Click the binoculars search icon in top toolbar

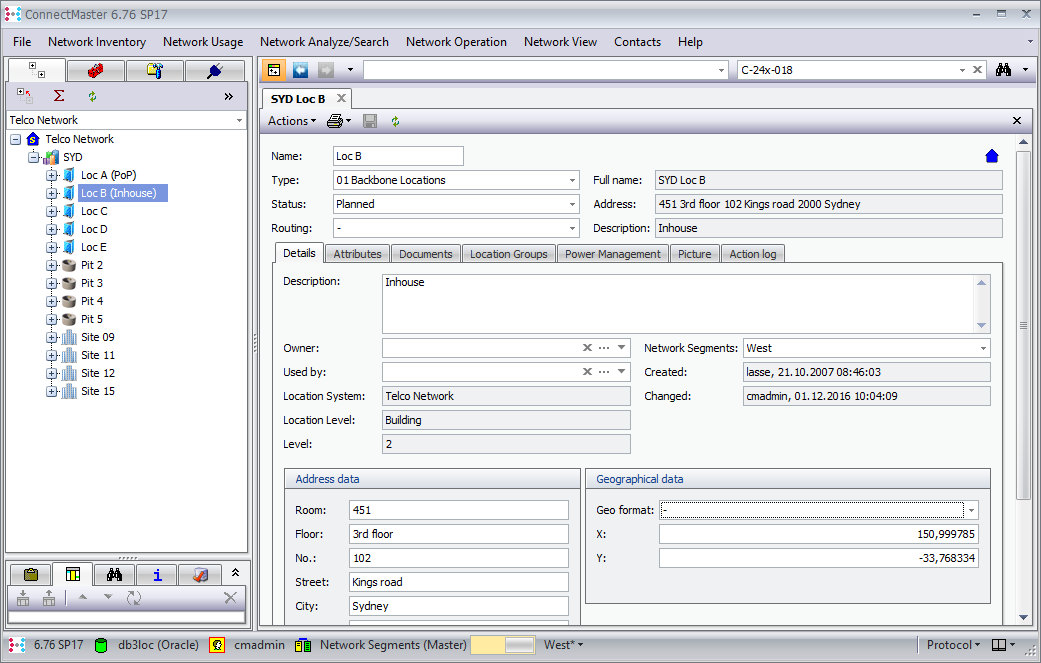pyautogui.click(x=1003, y=70)
